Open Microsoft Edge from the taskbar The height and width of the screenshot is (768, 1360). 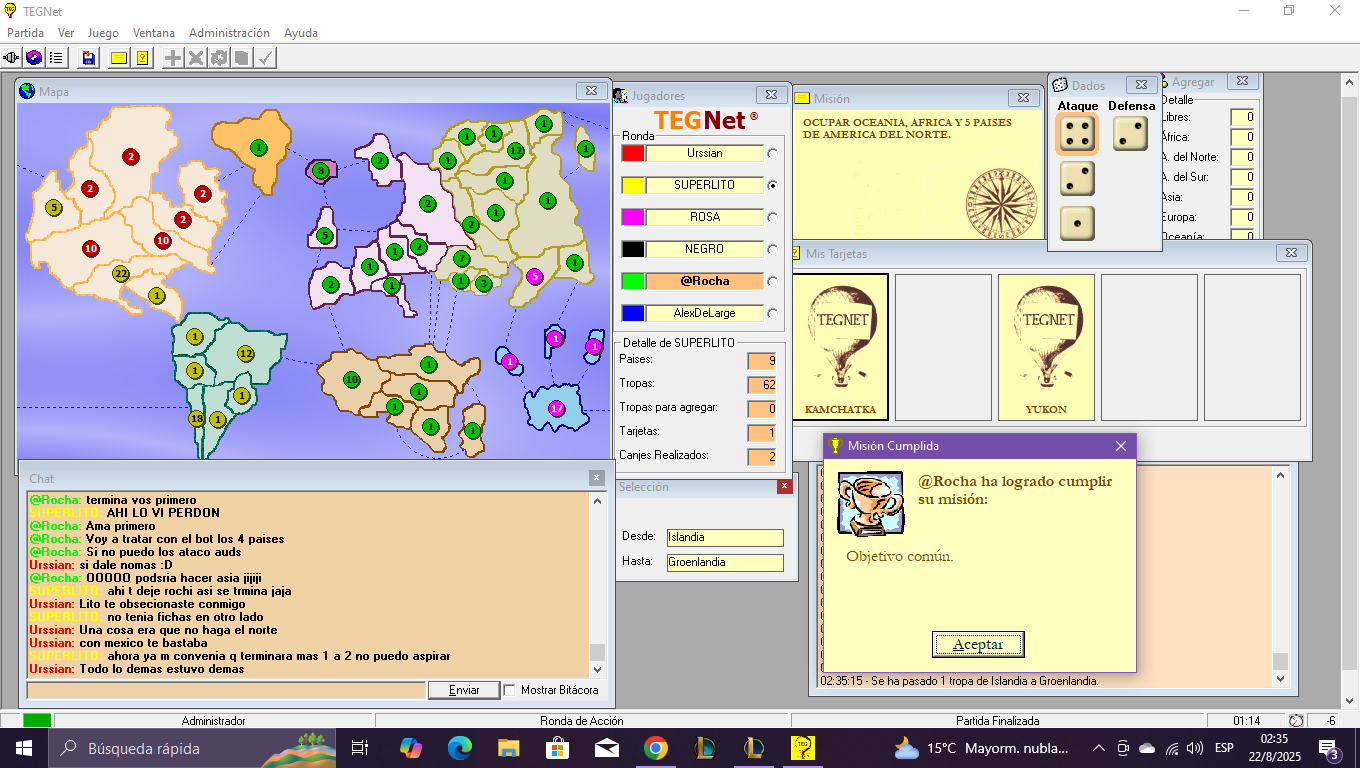(460, 748)
